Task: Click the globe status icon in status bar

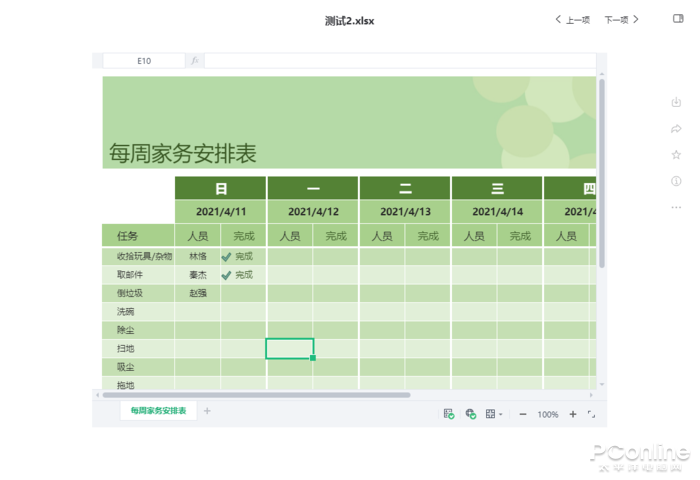Action: 470,414
